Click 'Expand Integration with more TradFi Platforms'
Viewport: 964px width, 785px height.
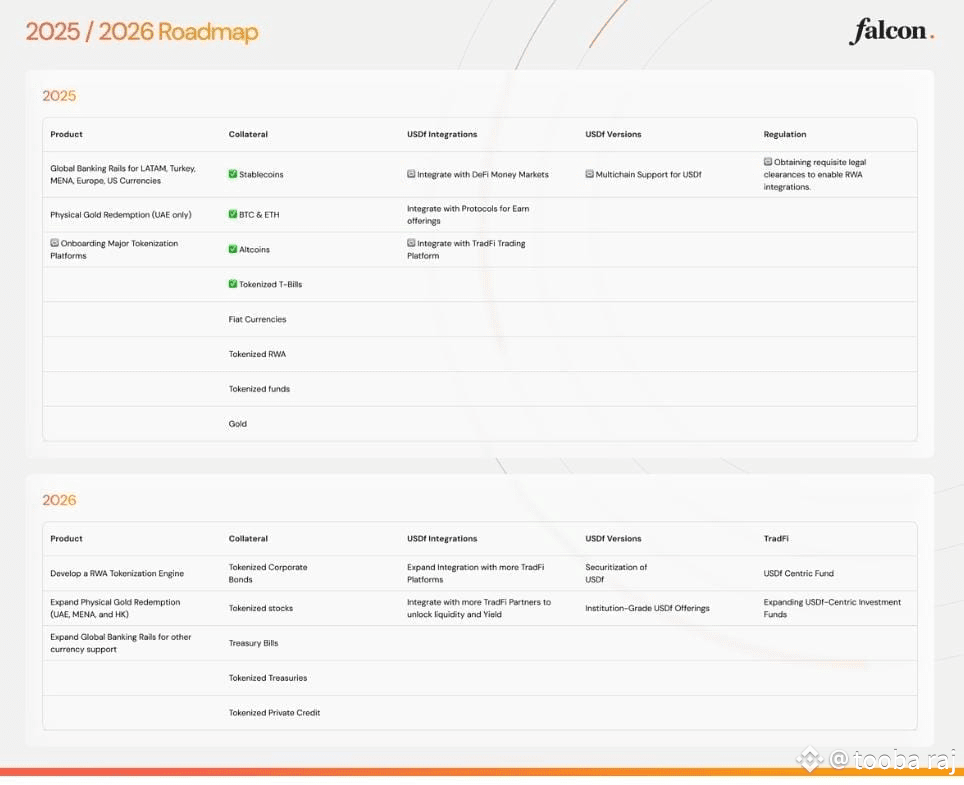click(475, 574)
